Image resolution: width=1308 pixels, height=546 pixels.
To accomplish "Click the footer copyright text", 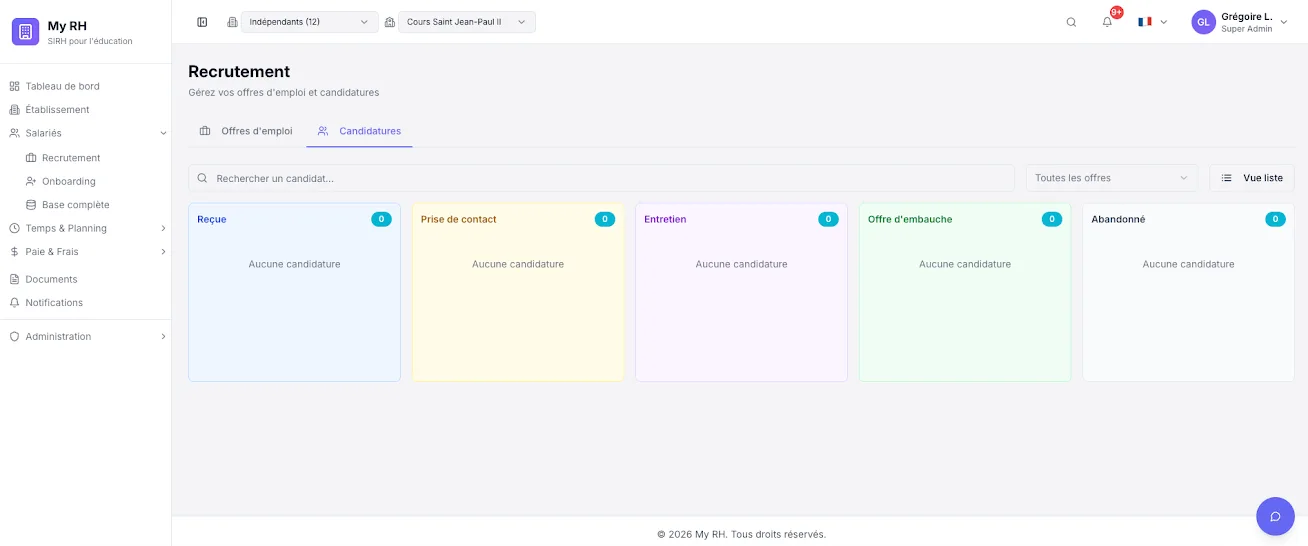I will 741,534.
